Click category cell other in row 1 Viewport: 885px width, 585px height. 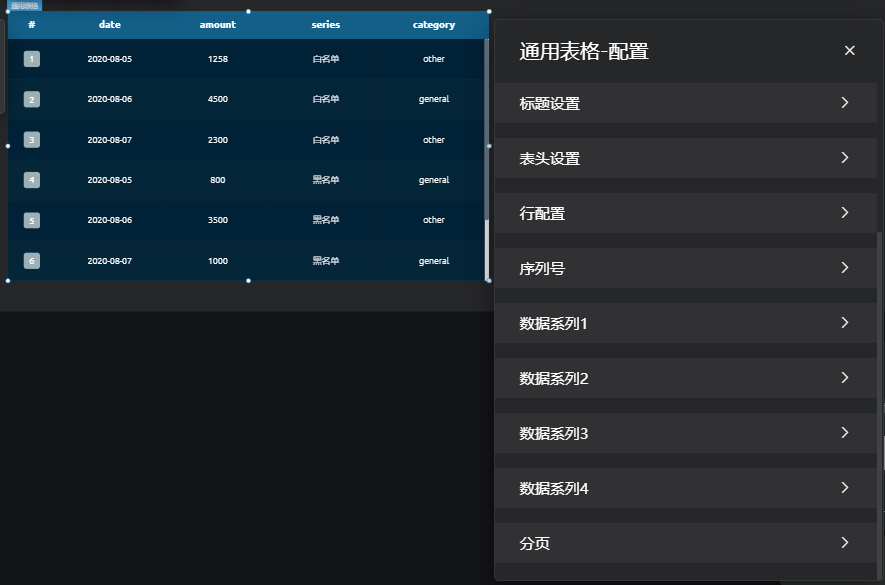(433, 59)
